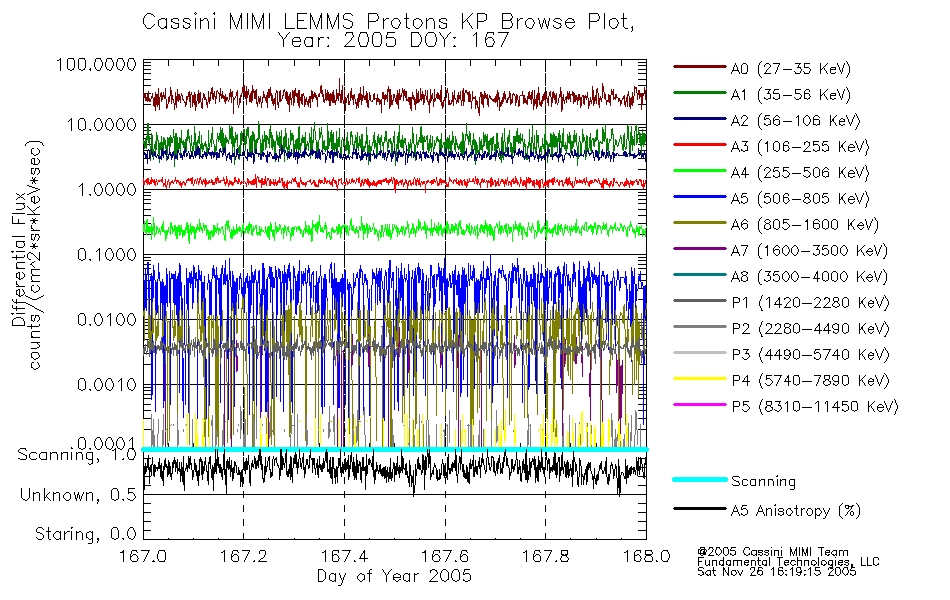Click the 'A5 Anisotropy (%)' legend label
The image size is (950, 600).
coord(796,511)
